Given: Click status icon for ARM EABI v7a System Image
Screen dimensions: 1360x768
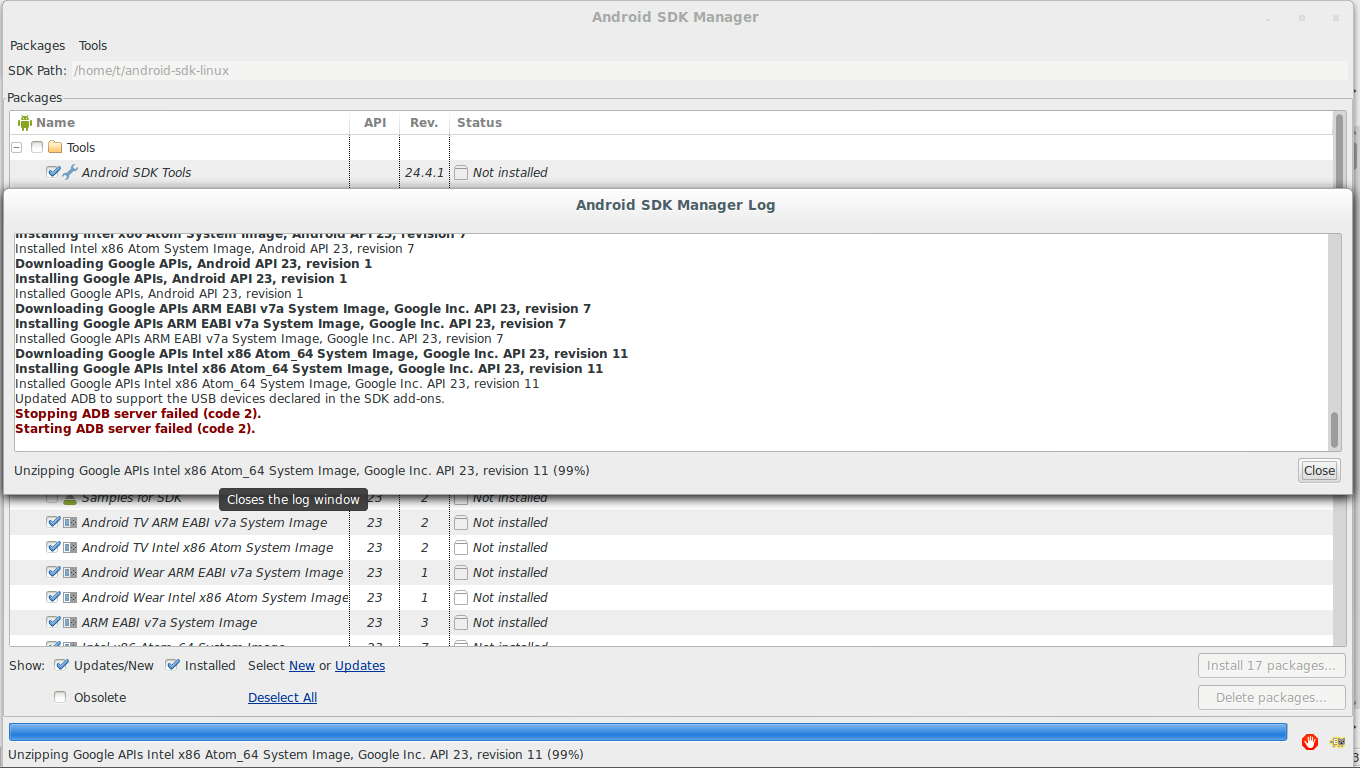Looking at the screenshot, I should coord(461,623).
